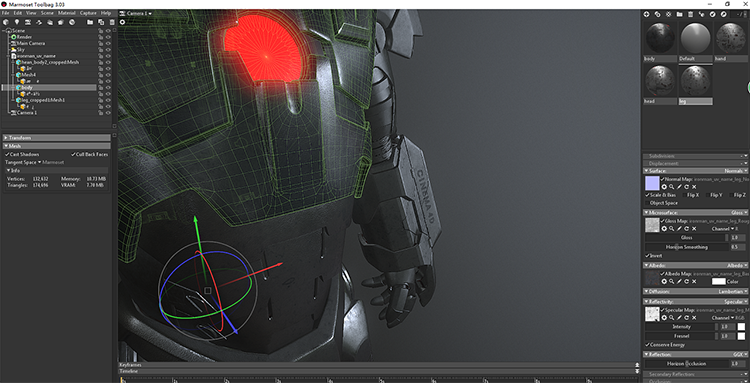
Task: Disable Scale & Bias checkbox
Action: (647, 195)
